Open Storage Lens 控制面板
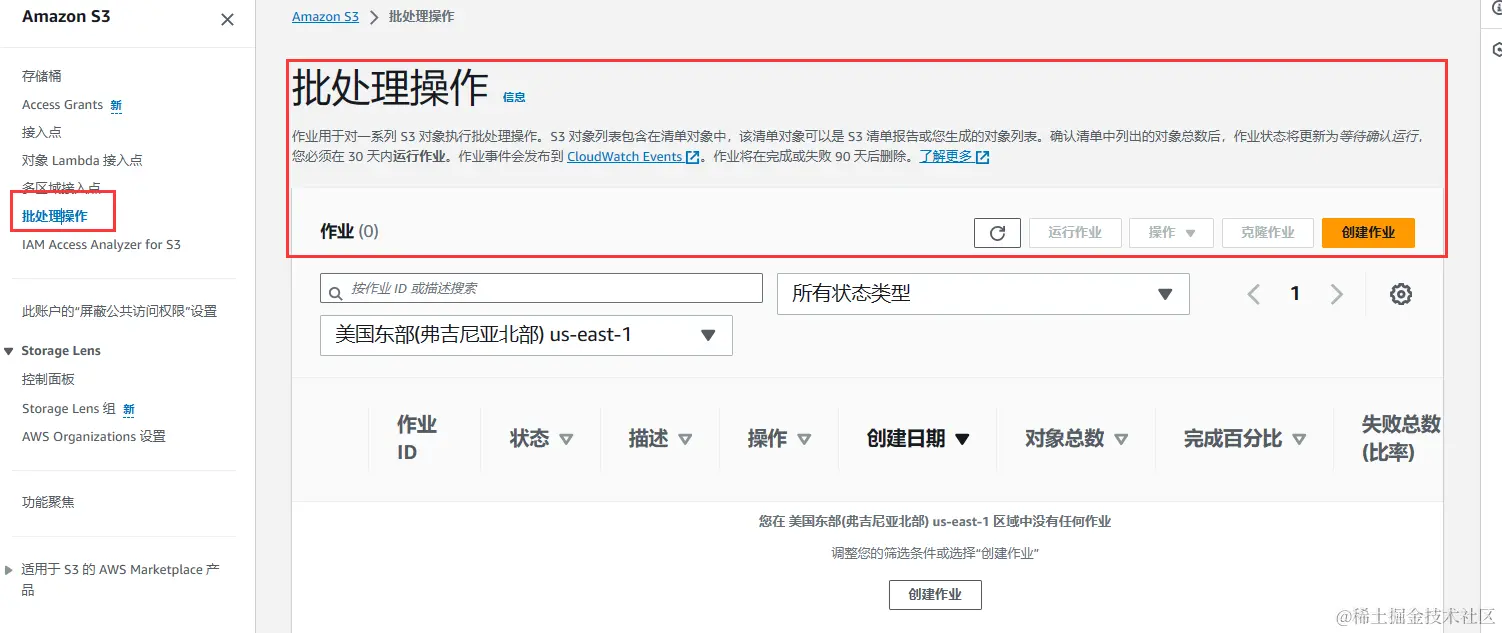This screenshot has width=1502, height=633. 48,379
